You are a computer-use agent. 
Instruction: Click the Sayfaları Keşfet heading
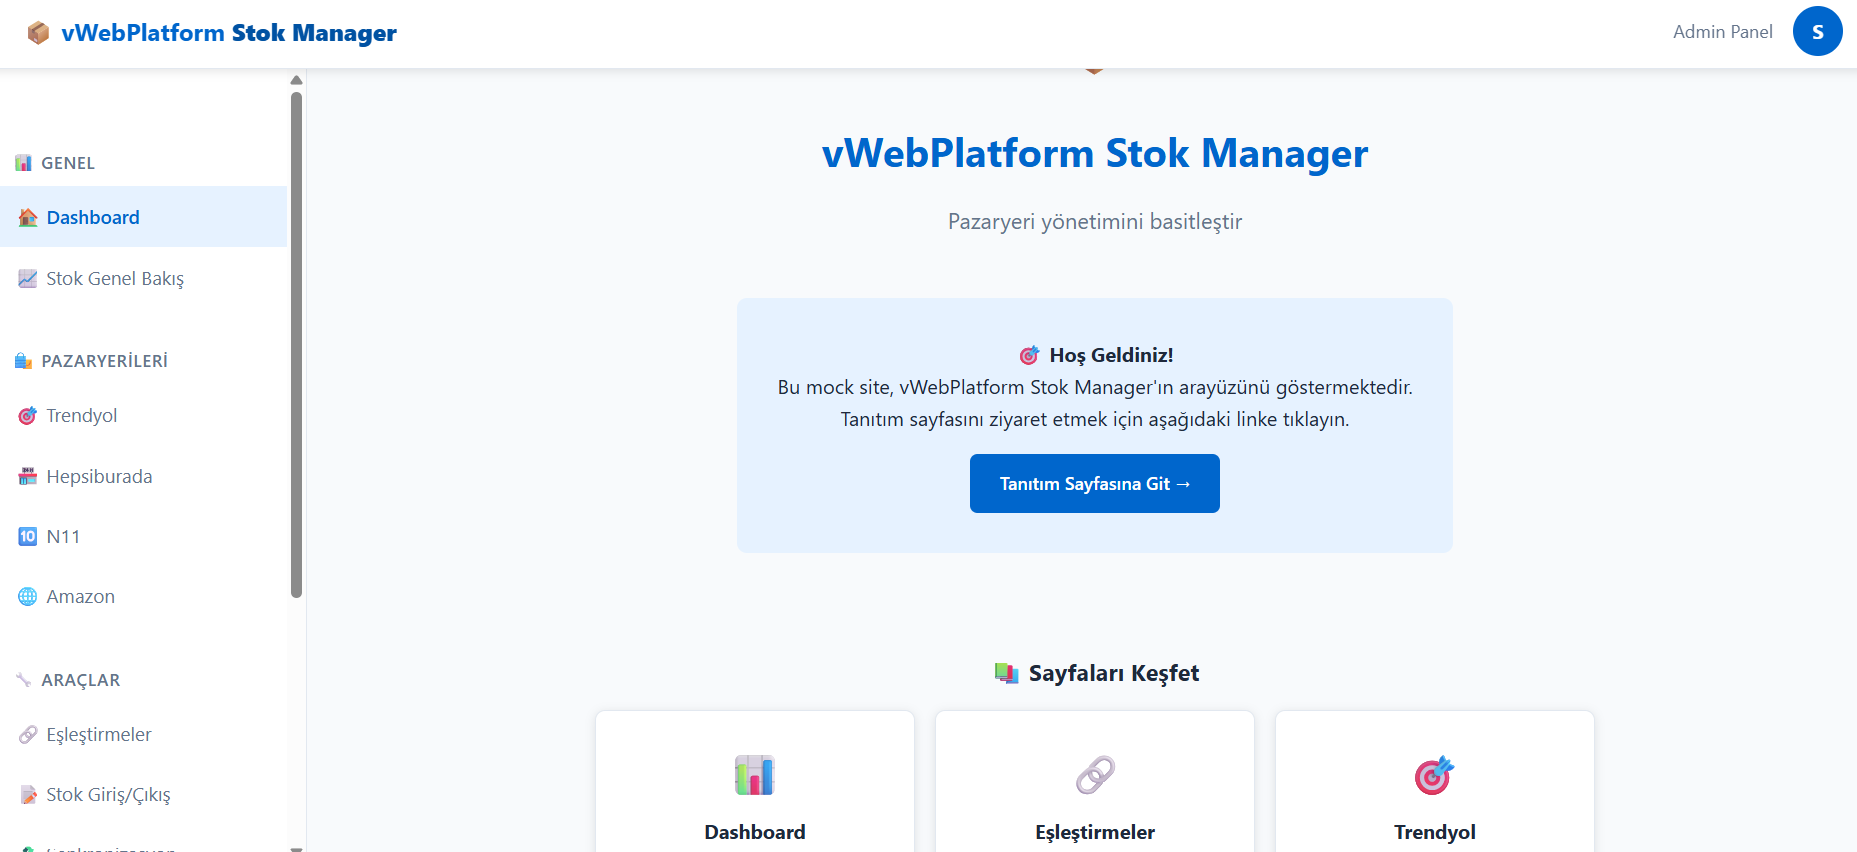coord(1114,673)
